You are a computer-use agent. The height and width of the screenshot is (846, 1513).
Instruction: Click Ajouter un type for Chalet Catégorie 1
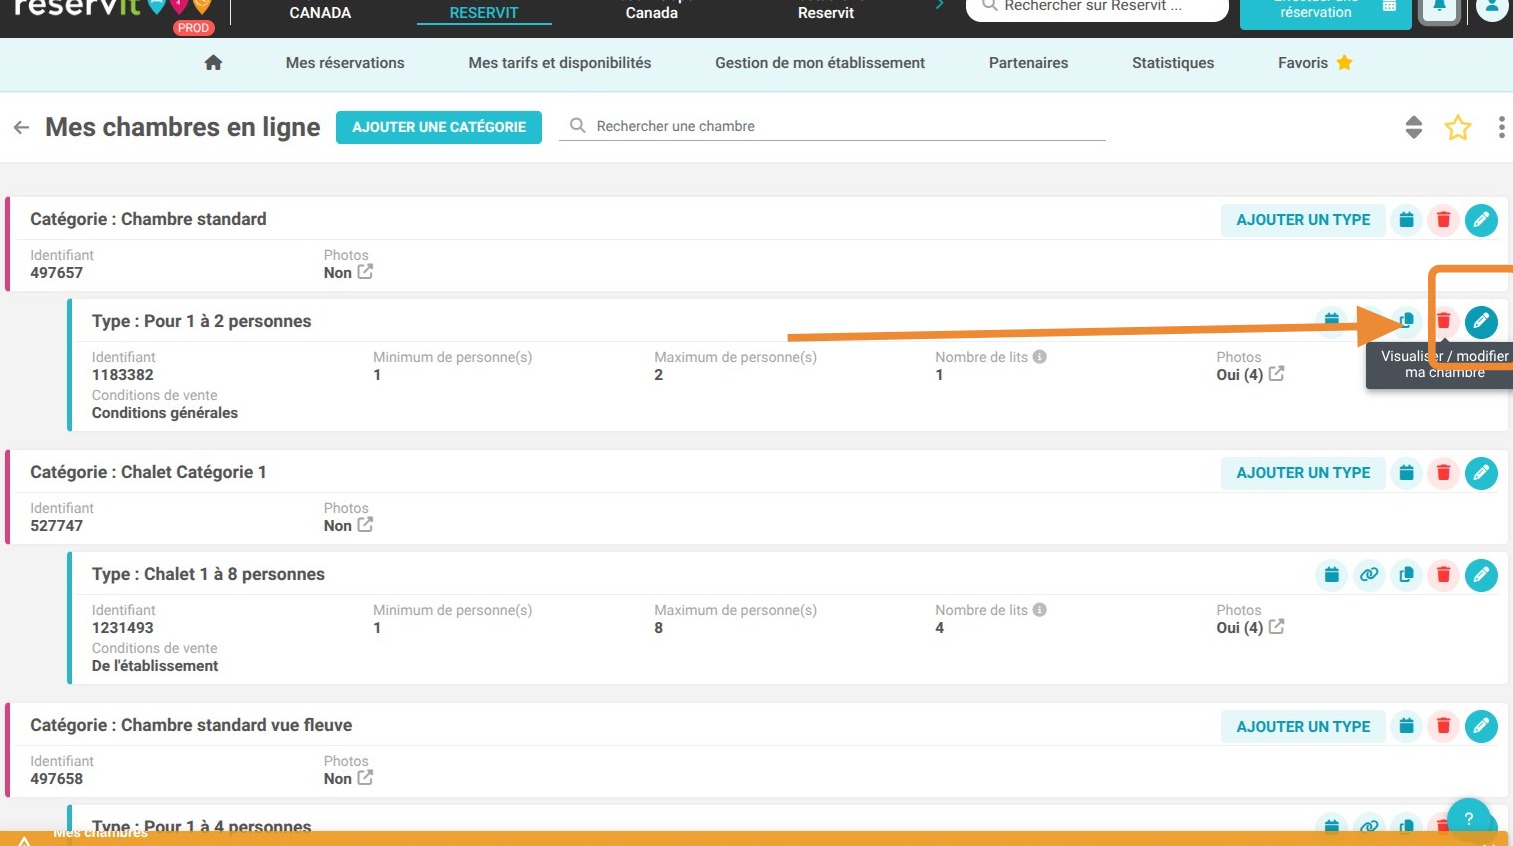(1303, 473)
